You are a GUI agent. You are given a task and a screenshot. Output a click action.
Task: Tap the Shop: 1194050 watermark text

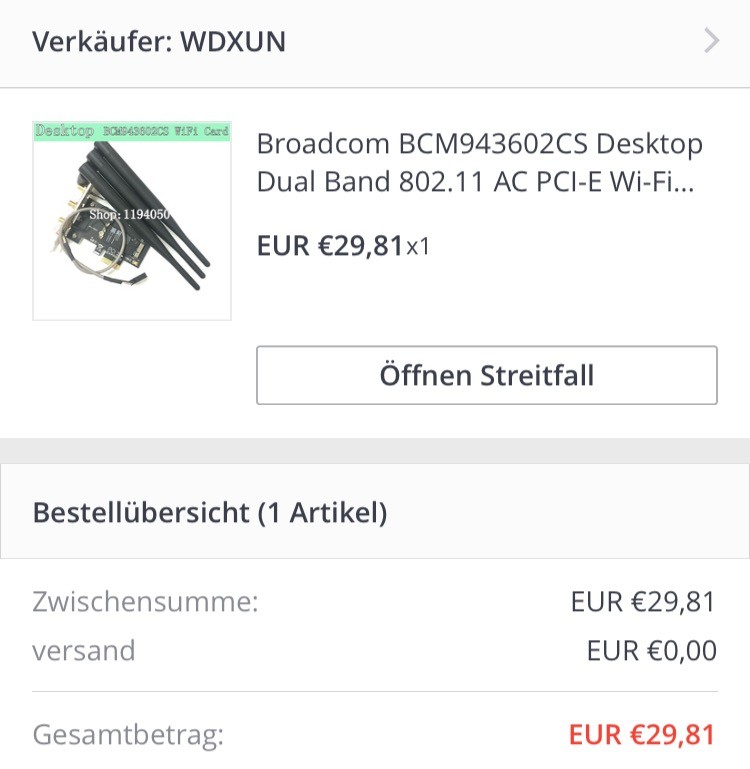130,213
